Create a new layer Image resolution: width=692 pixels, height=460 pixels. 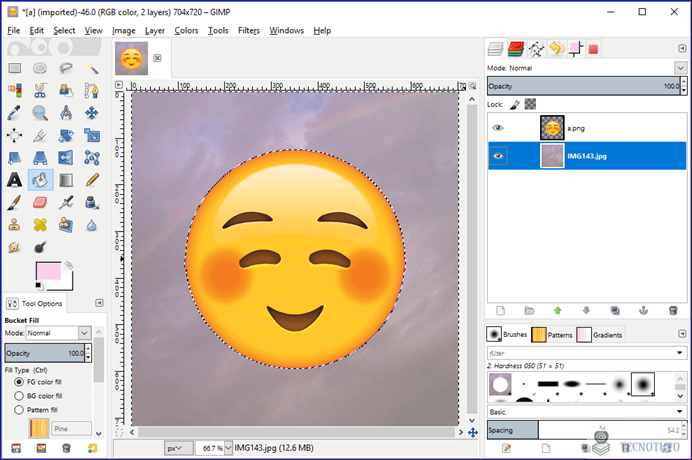click(500, 311)
